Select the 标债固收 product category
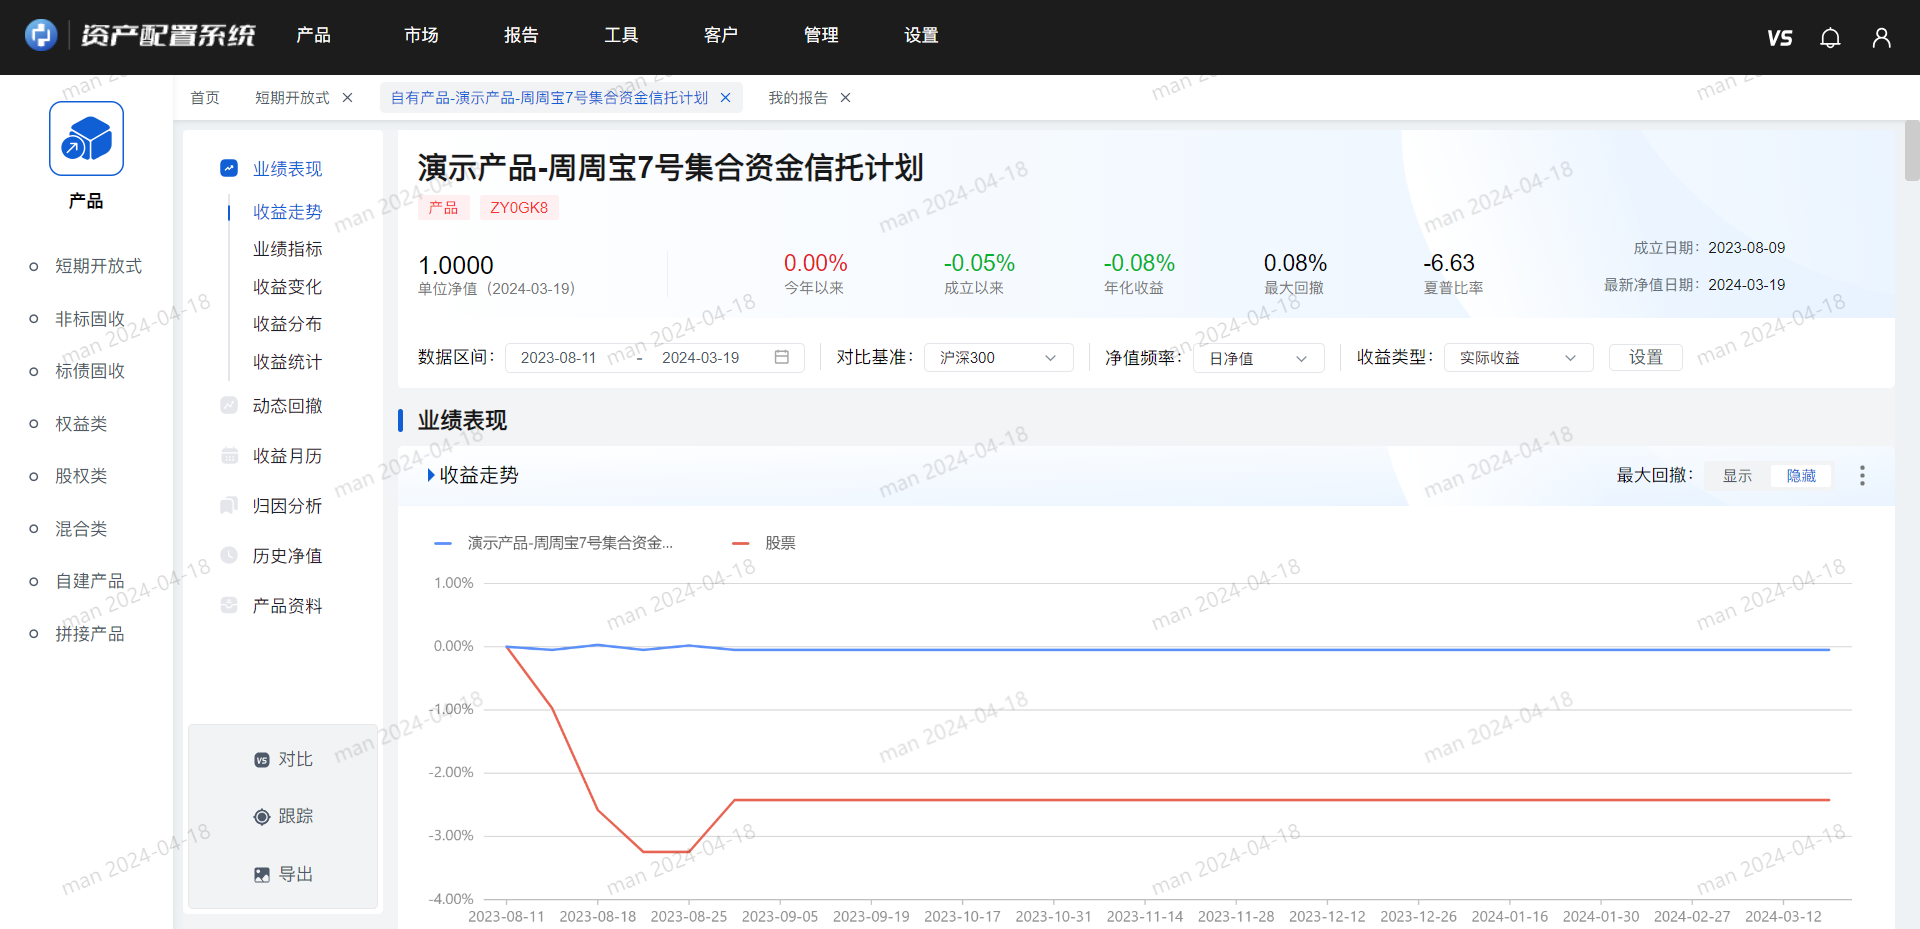 90,371
